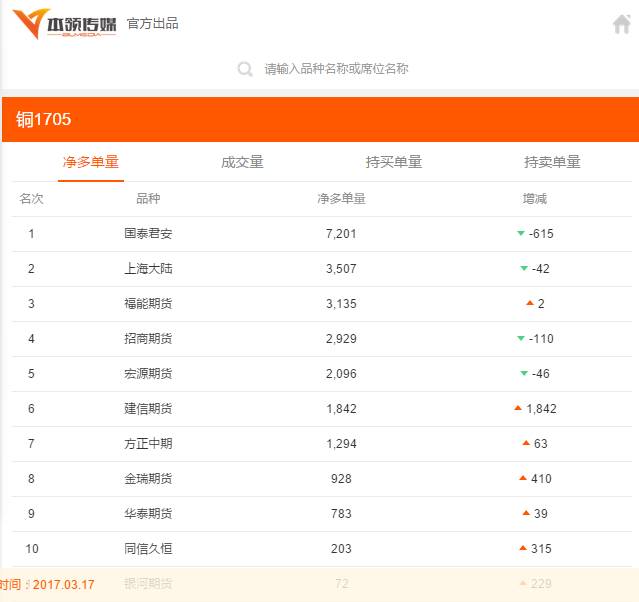Viewport: 639px width, 602px height.
Task: Click the change value -615
Action: [541, 234]
